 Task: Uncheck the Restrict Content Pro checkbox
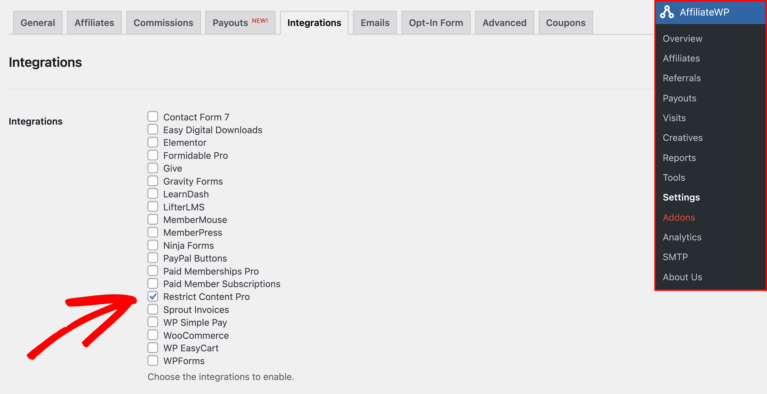point(153,297)
